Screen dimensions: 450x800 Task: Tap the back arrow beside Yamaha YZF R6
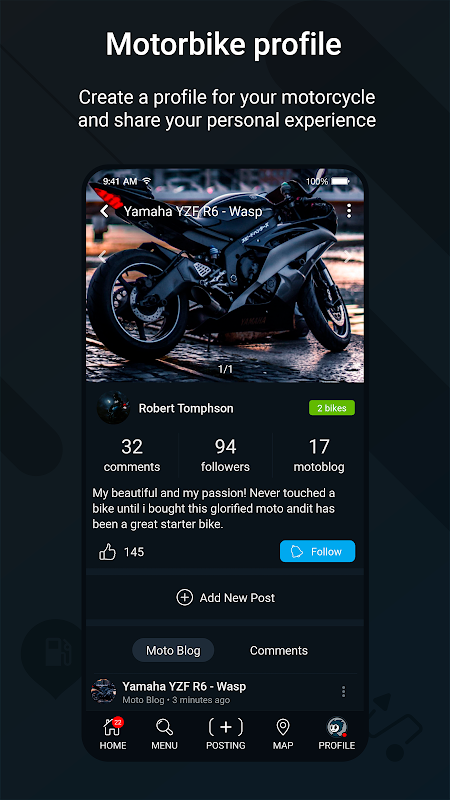click(x=105, y=211)
